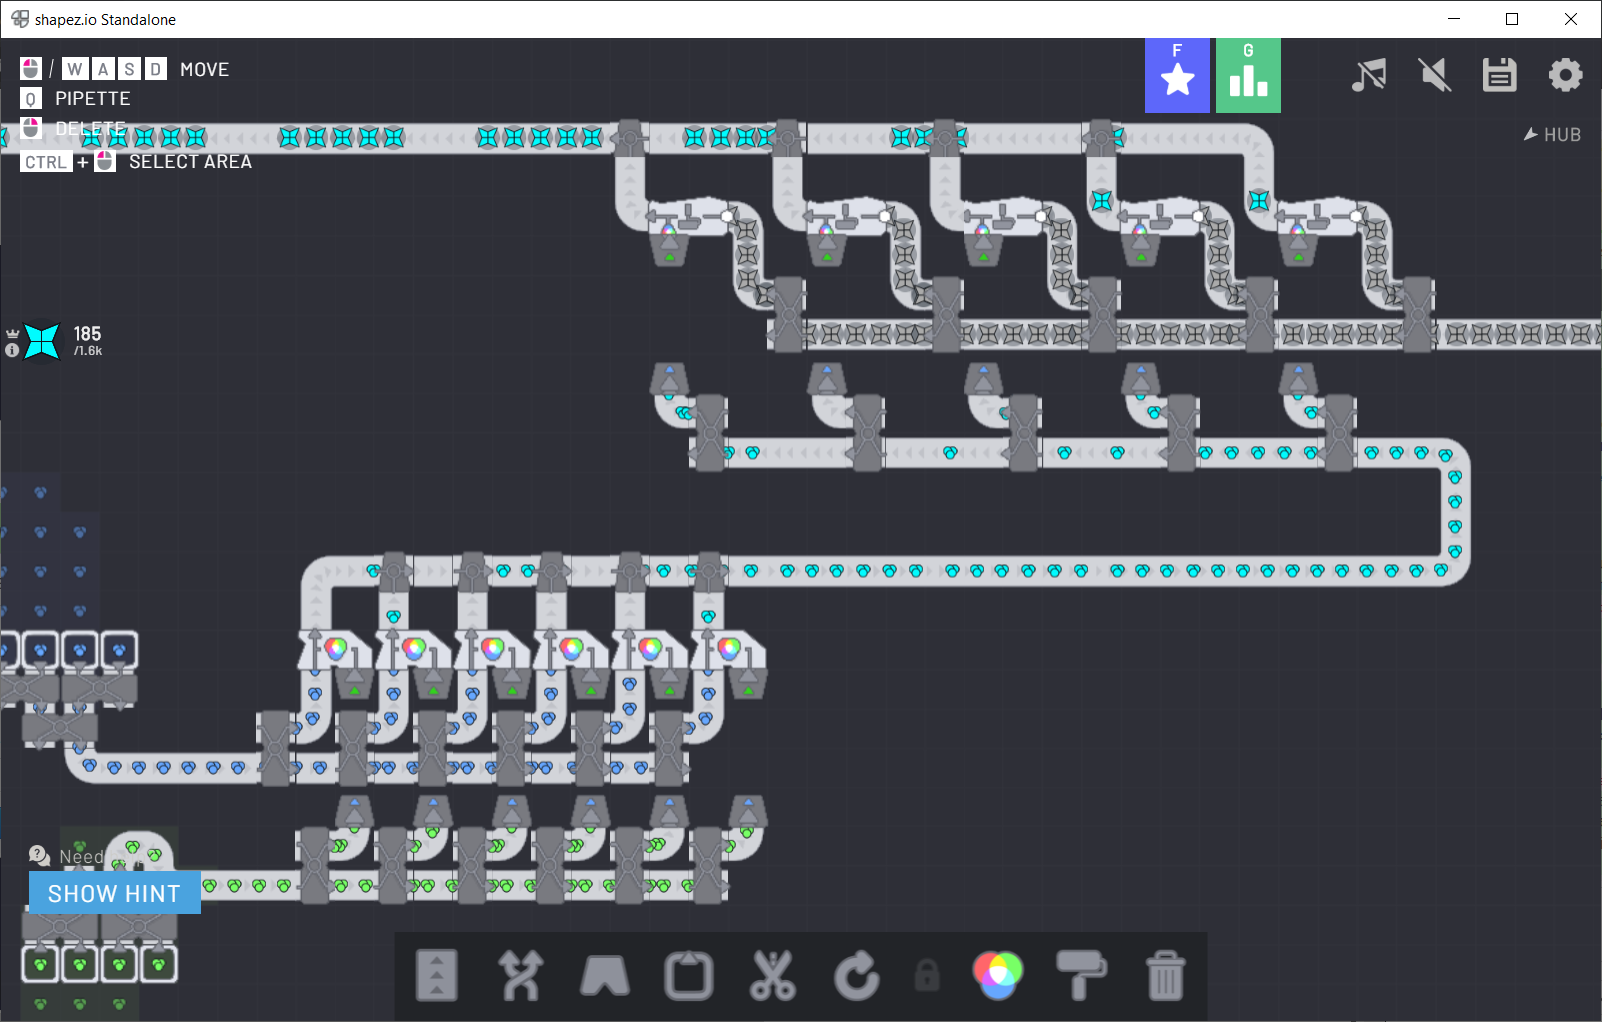Select the balancer building tool
Viewport: 1602px width, 1022px height.
pyautogui.click(x=520, y=975)
